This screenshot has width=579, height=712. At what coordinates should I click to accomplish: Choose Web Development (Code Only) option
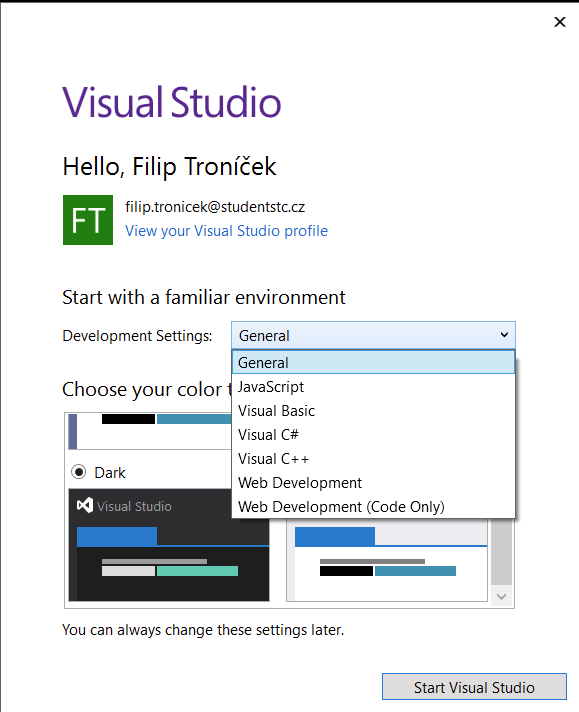pyautogui.click(x=373, y=506)
